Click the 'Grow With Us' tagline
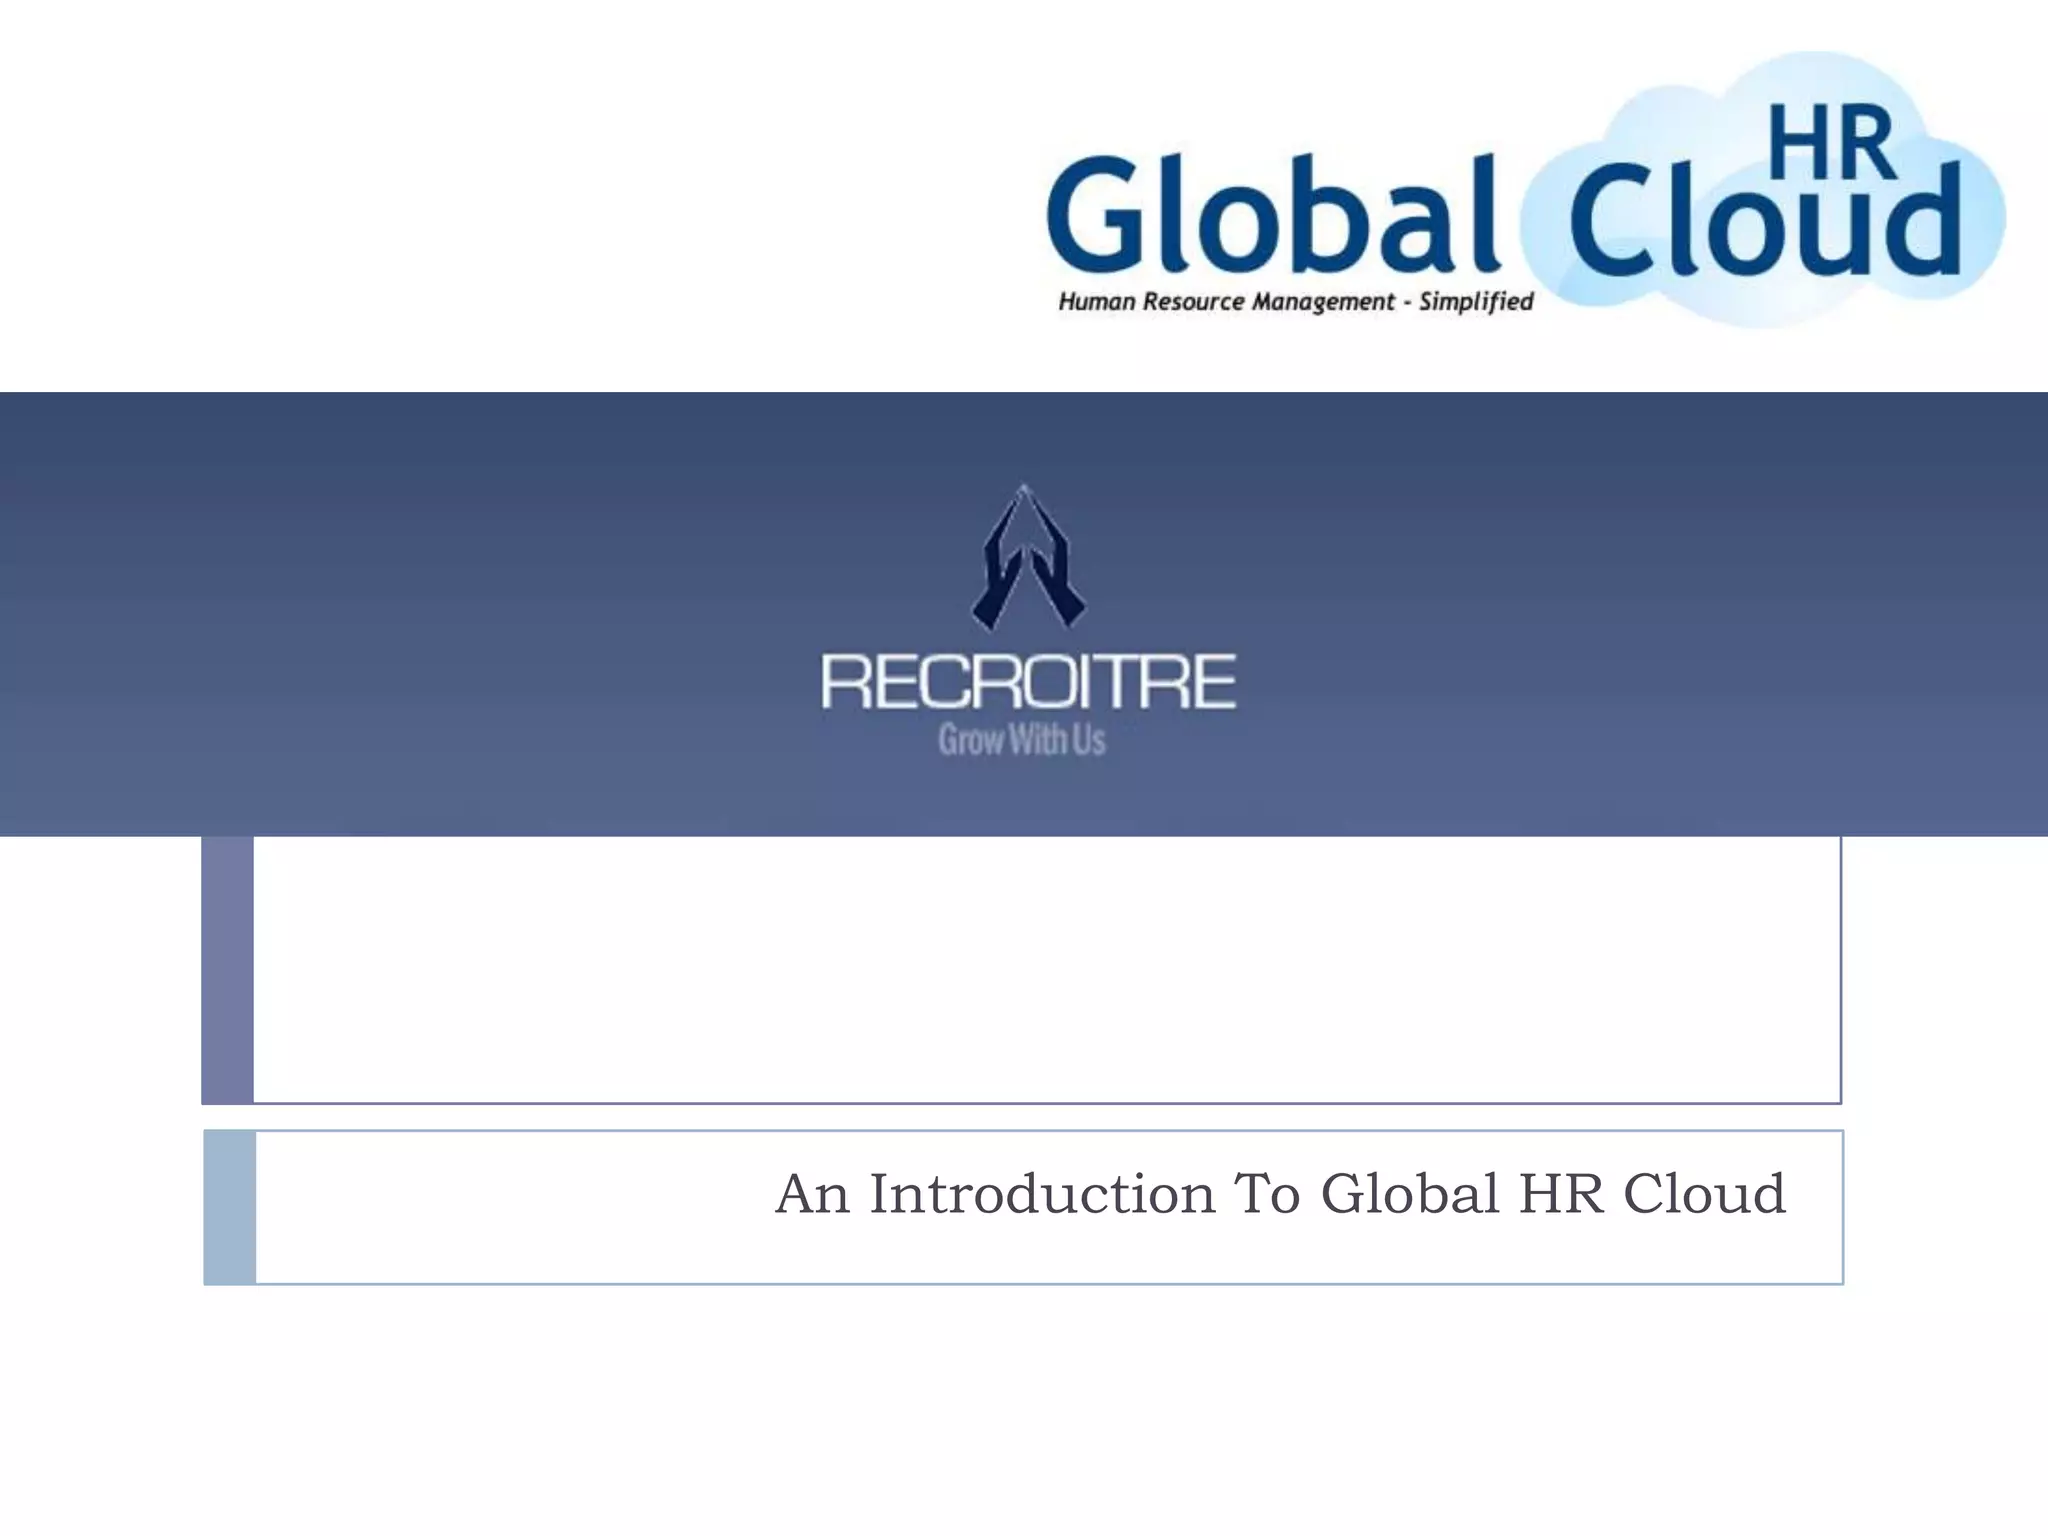The height and width of the screenshot is (1536, 2048). 1022,741
